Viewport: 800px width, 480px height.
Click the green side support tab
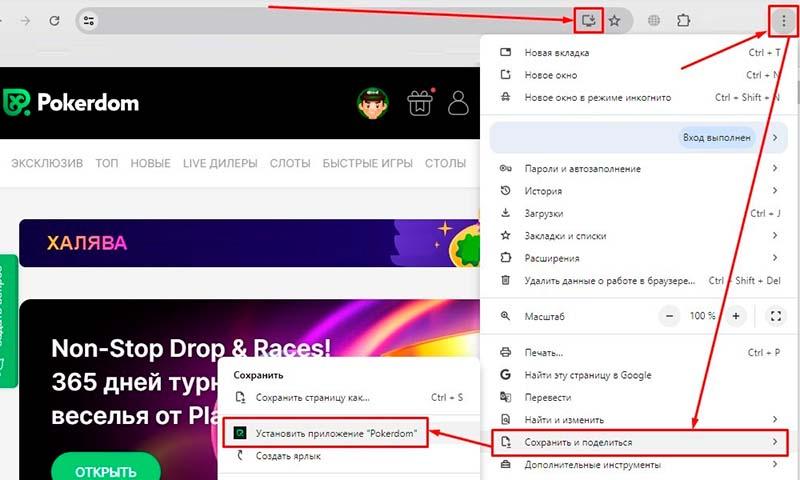[x=8, y=321]
